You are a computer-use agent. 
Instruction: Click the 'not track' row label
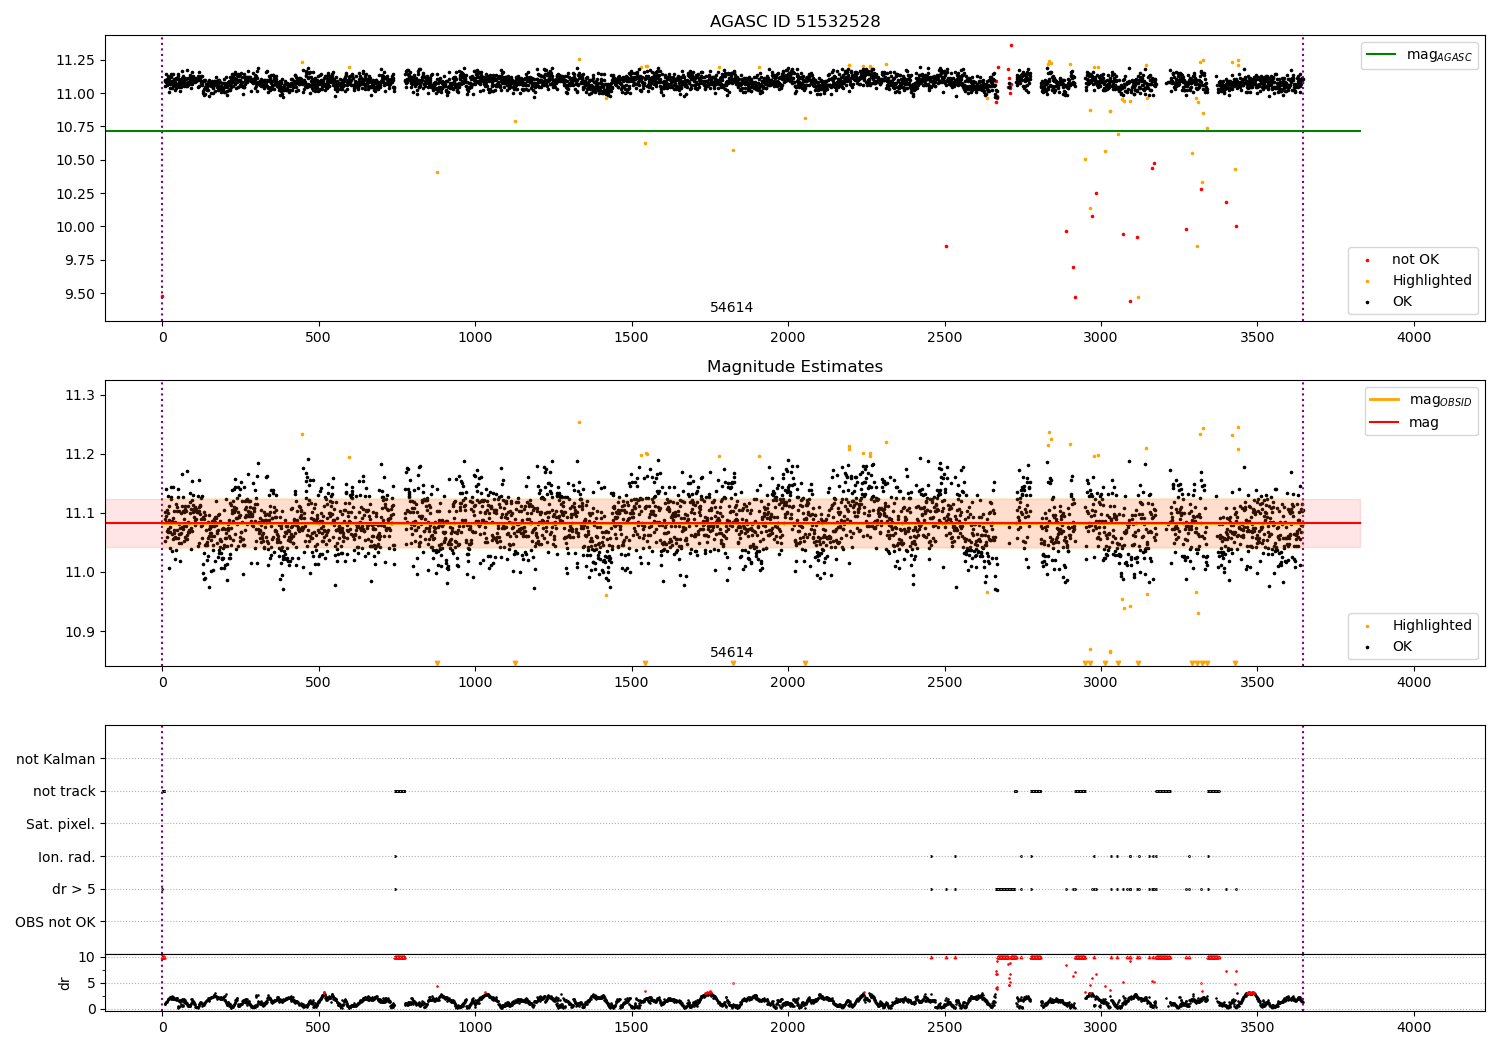point(64,792)
